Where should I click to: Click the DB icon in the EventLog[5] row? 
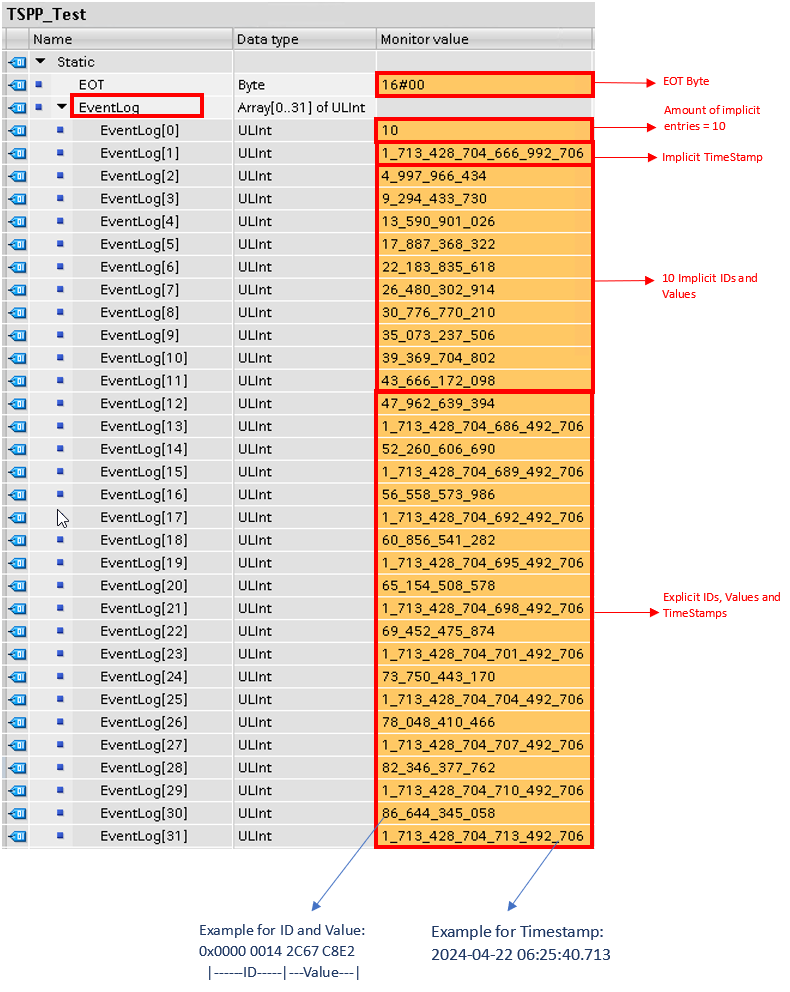17,244
